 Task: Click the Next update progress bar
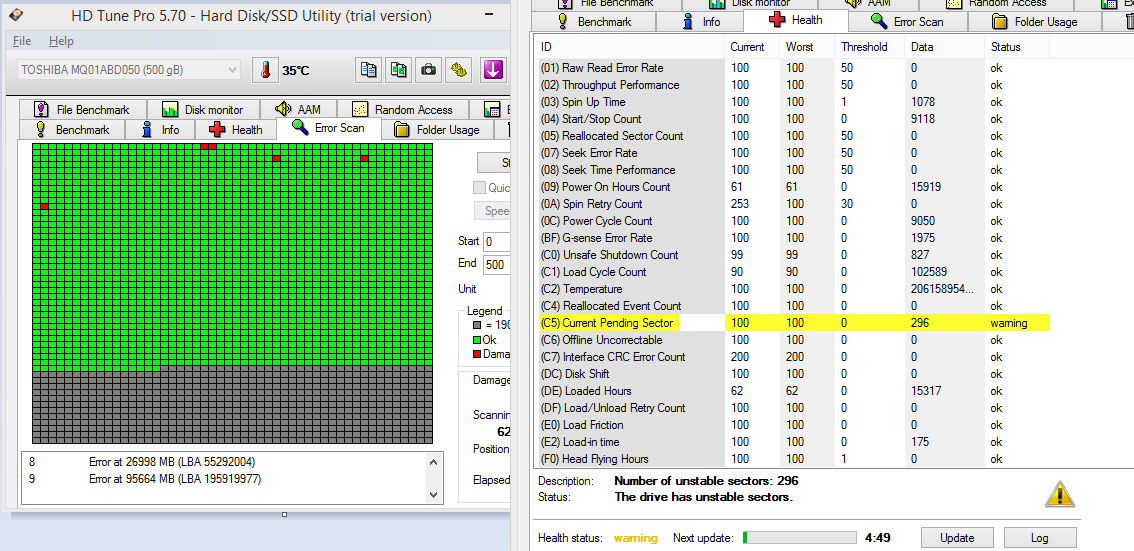tap(799, 537)
